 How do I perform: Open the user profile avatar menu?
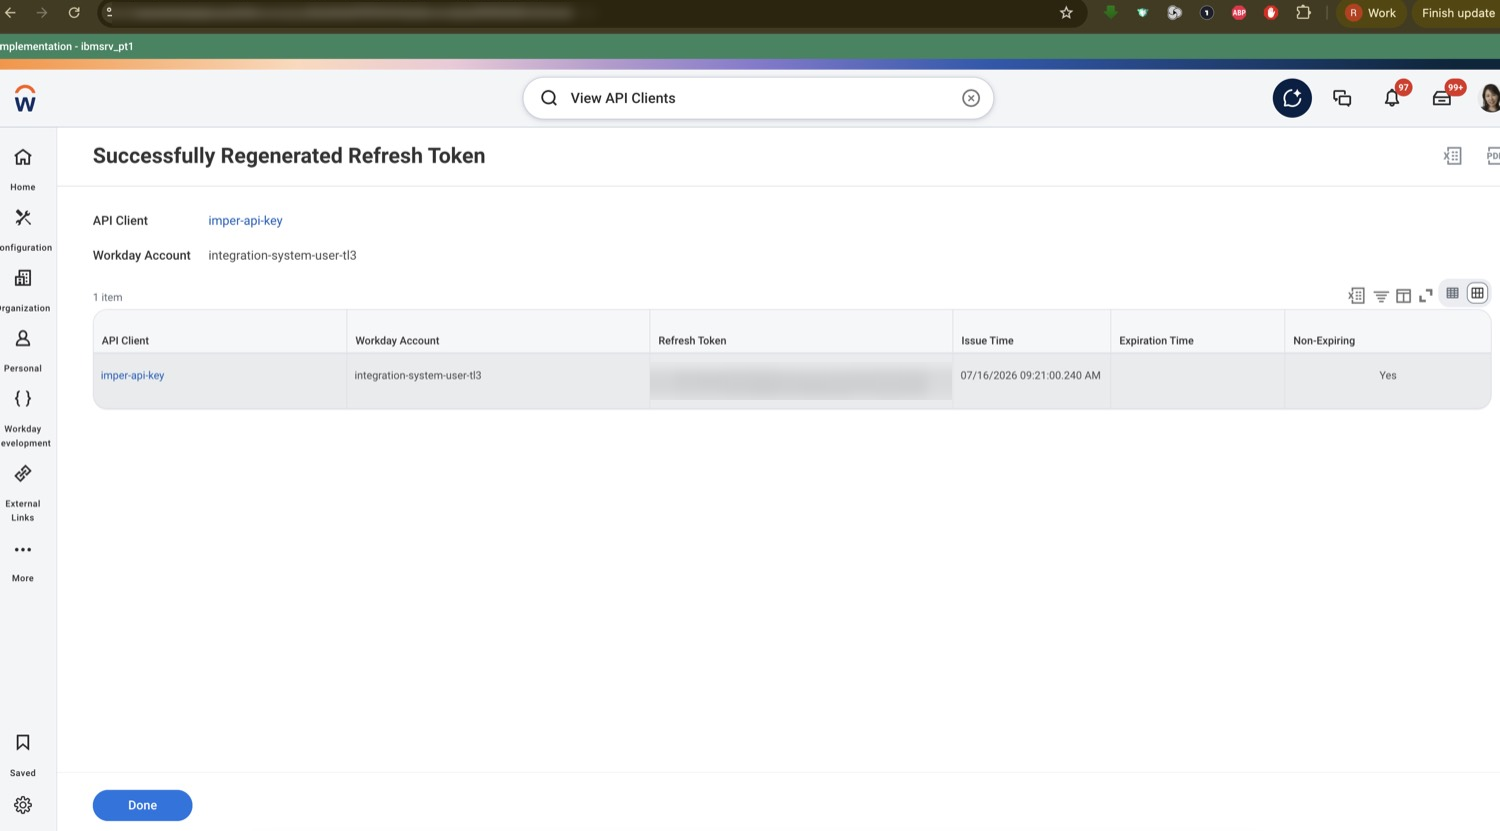(x=1490, y=98)
